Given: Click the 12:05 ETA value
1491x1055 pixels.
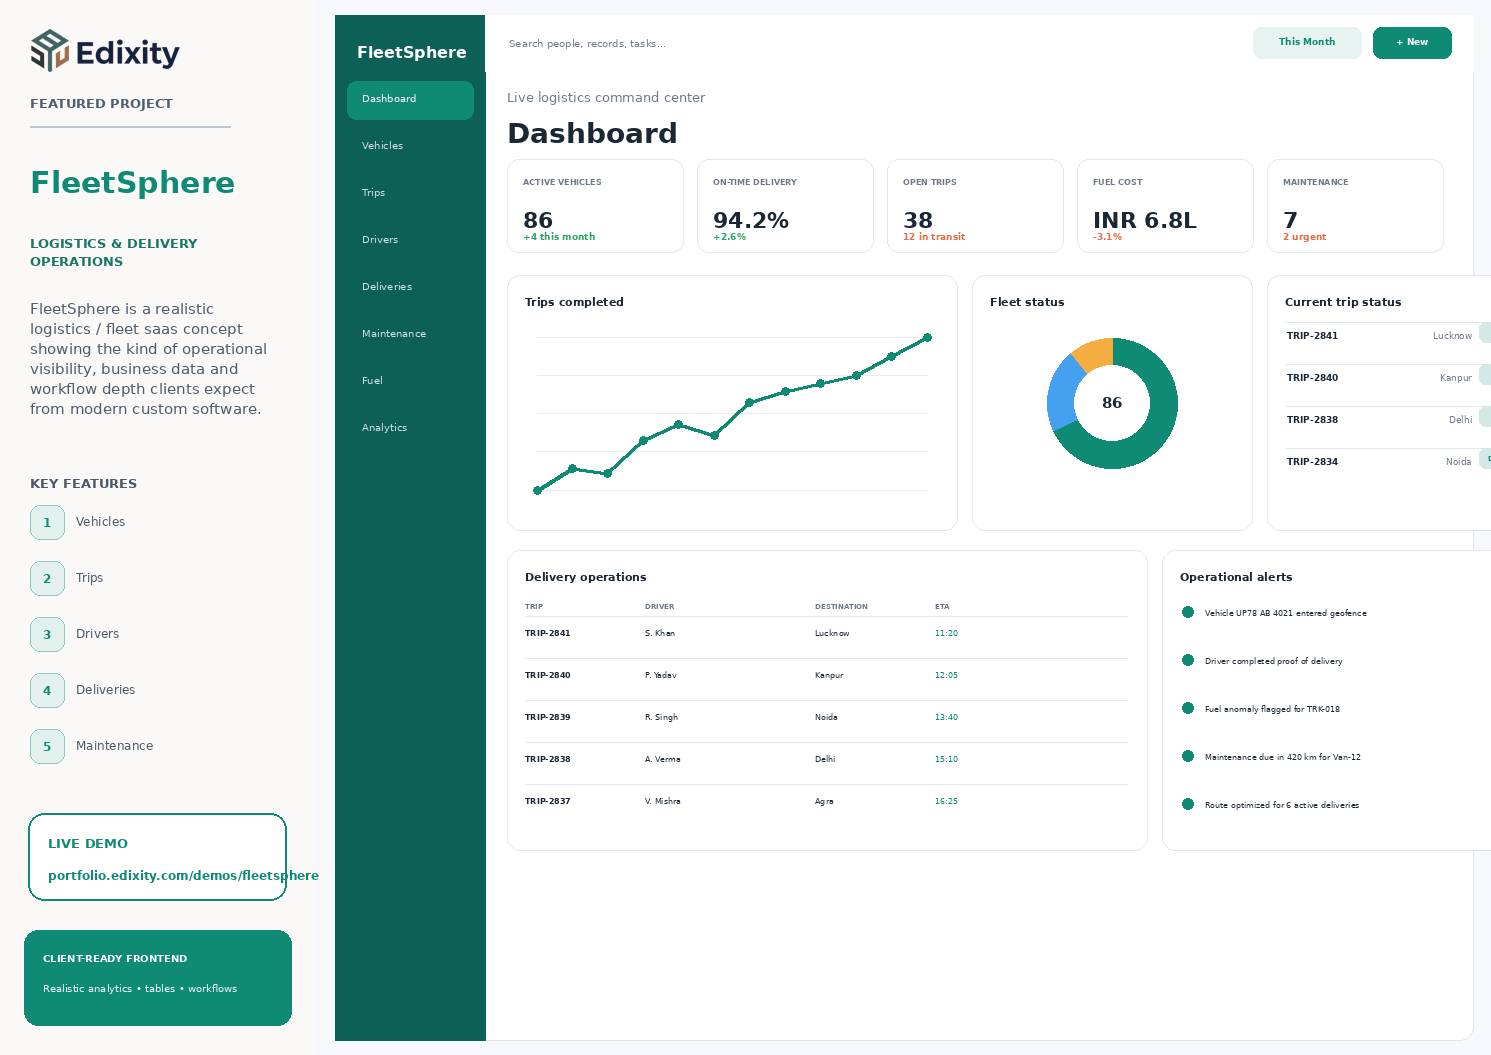Looking at the screenshot, I should tap(946, 676).
